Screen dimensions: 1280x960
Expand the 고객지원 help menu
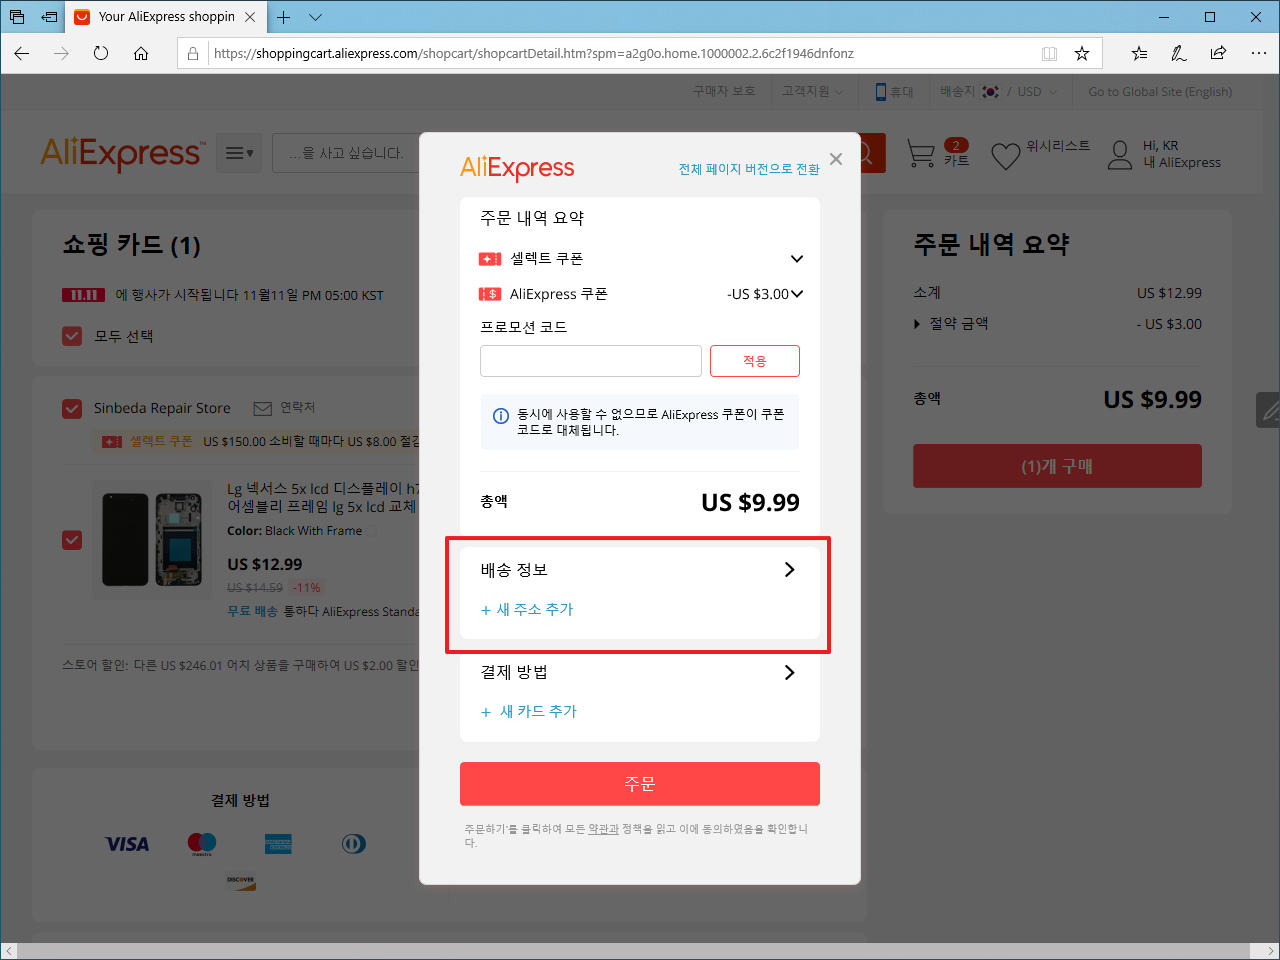coord(812,91)
